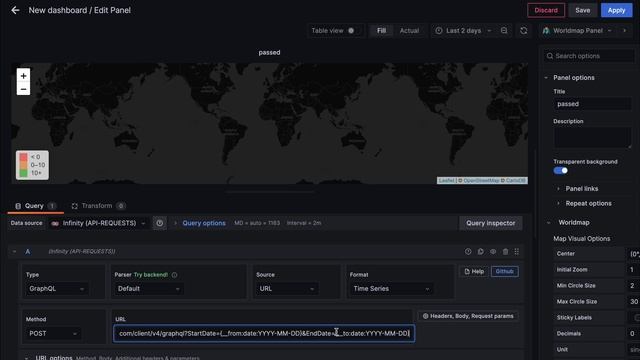This screenshot has width=640, height=360.
Task: Click the Save button
Action: (582, 10)
